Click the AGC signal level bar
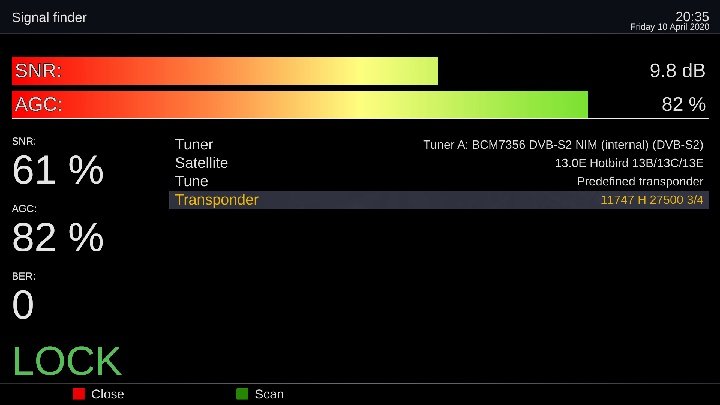This screenshot has height=405, width=720. point(299,104)
